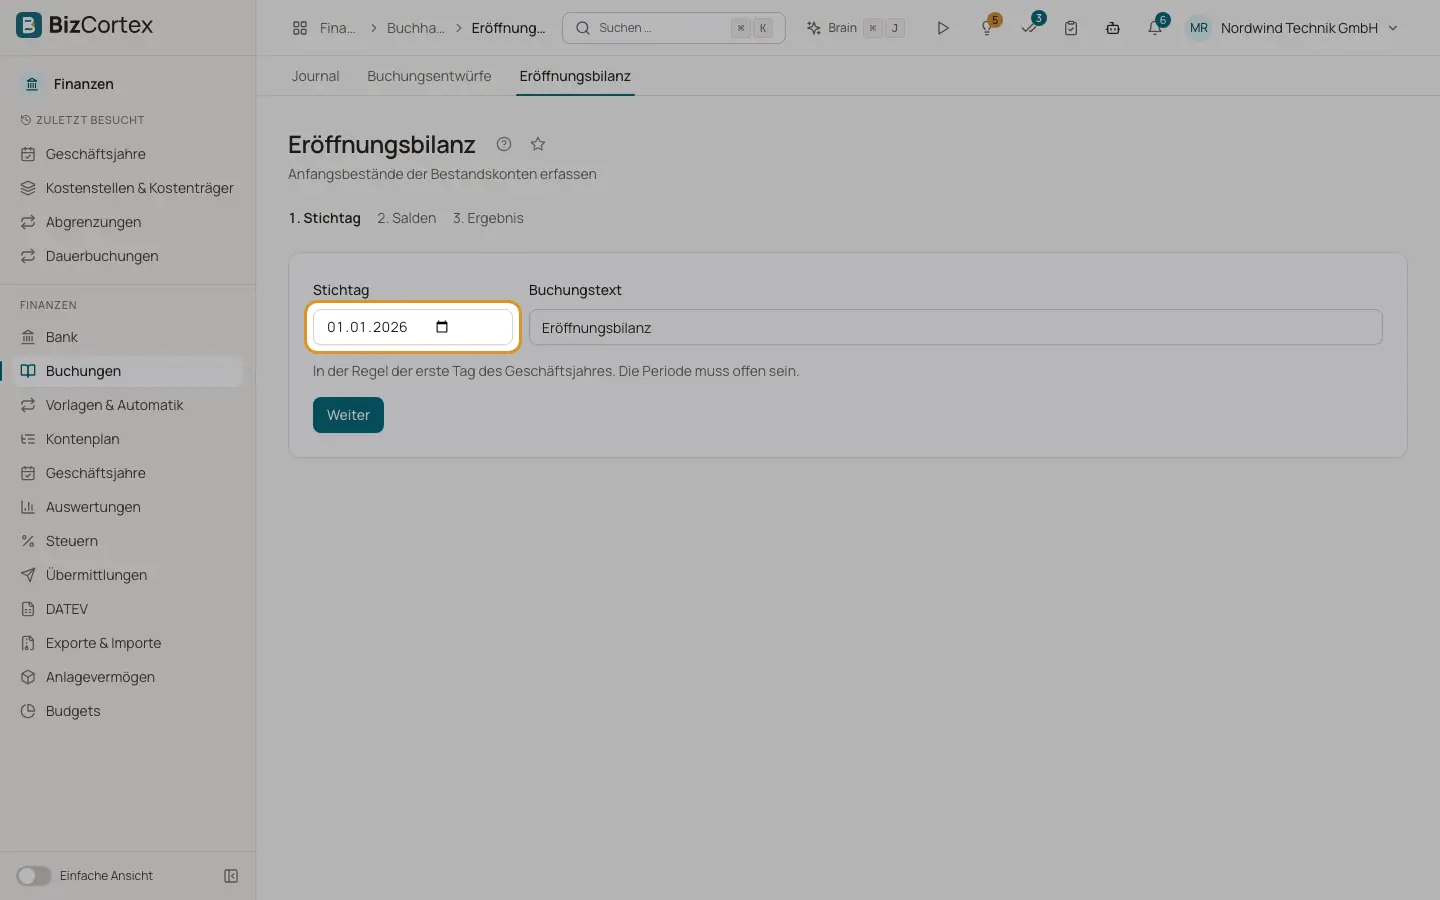Click the Buchungstext input field

coord(956,328)
